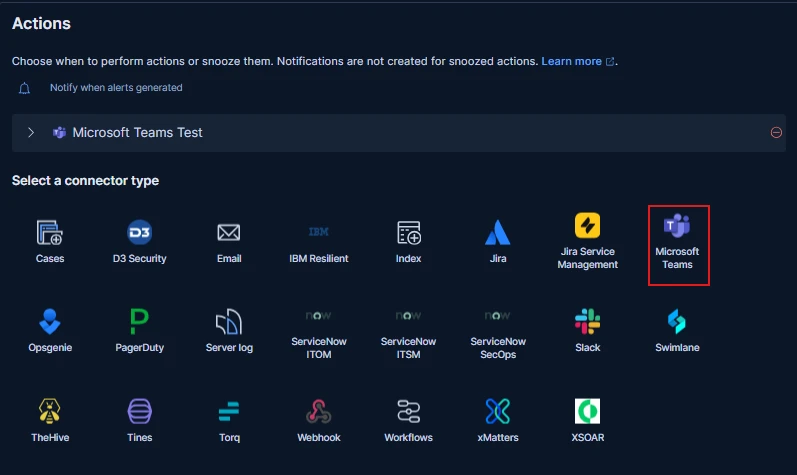Image resolution: width=797 pixels, height=475 pixels.
Task: Select the Cases connector icon
Action: point(49,233)
